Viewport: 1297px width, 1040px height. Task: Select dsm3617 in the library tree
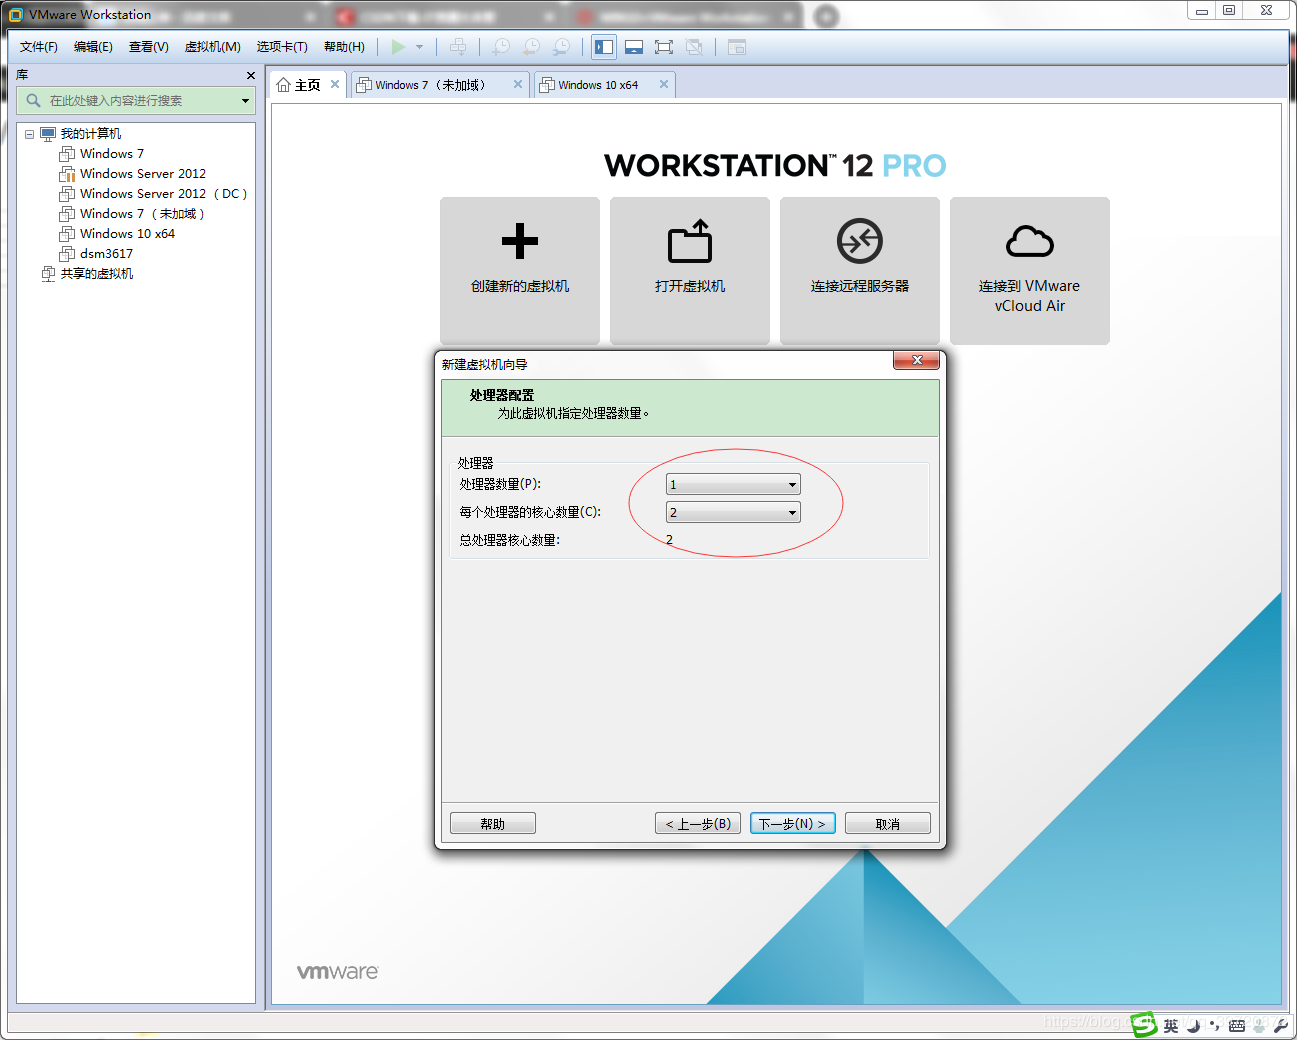coord(106,254)
